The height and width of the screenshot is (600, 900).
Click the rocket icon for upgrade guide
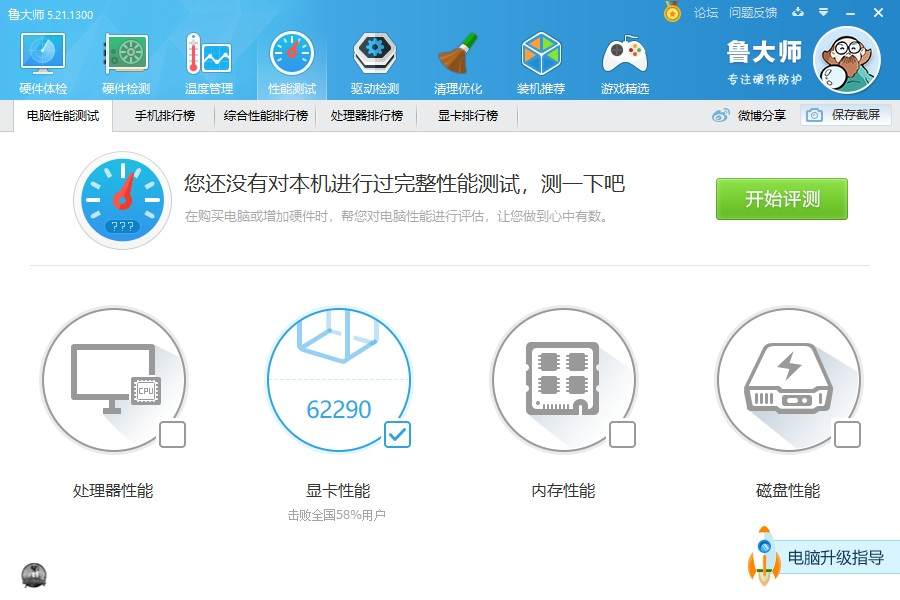coord(764,556)
